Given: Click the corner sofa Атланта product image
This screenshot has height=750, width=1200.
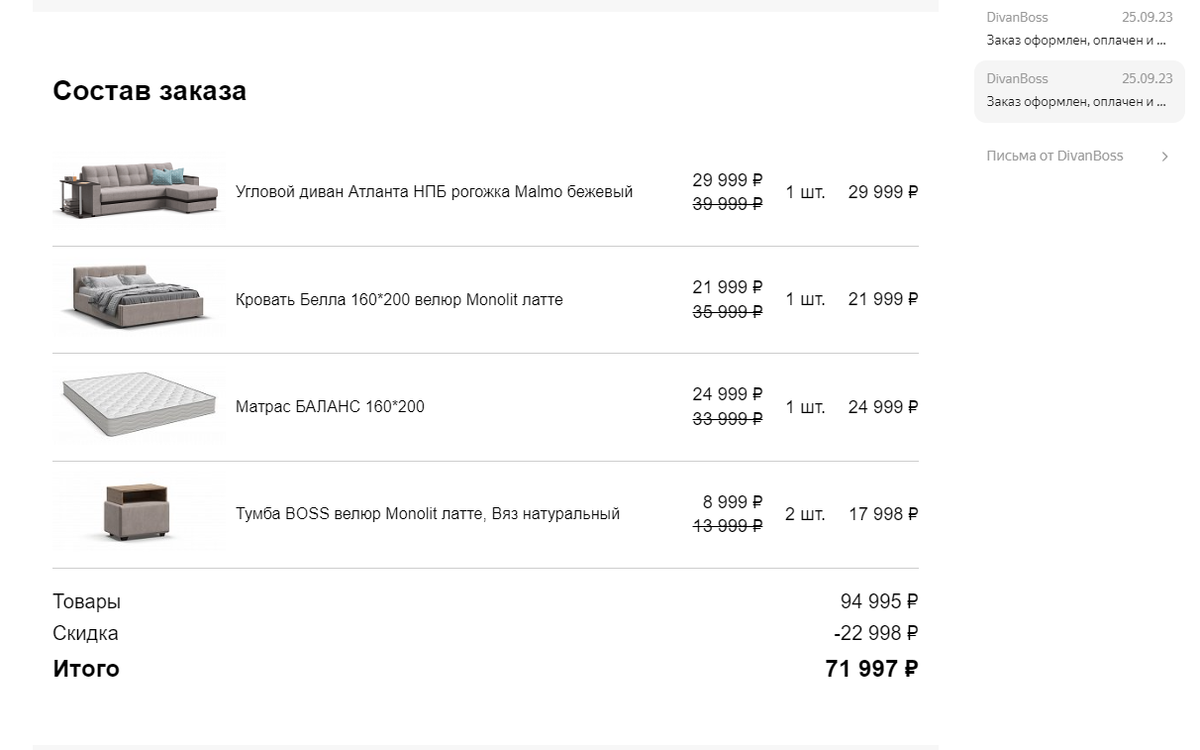Looking at the screenshot, I should point(138,190).
